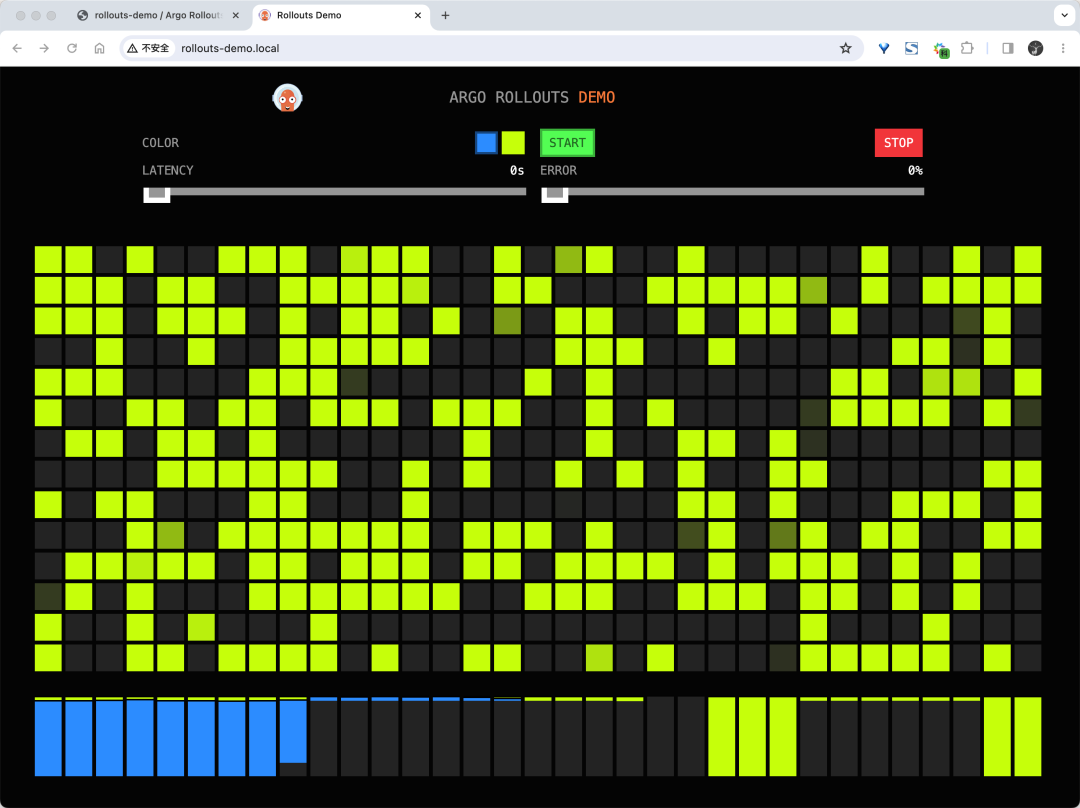Click the "0%" error value
The image size is (1080, 808).
pyautogui.click(x=915, y=170)
